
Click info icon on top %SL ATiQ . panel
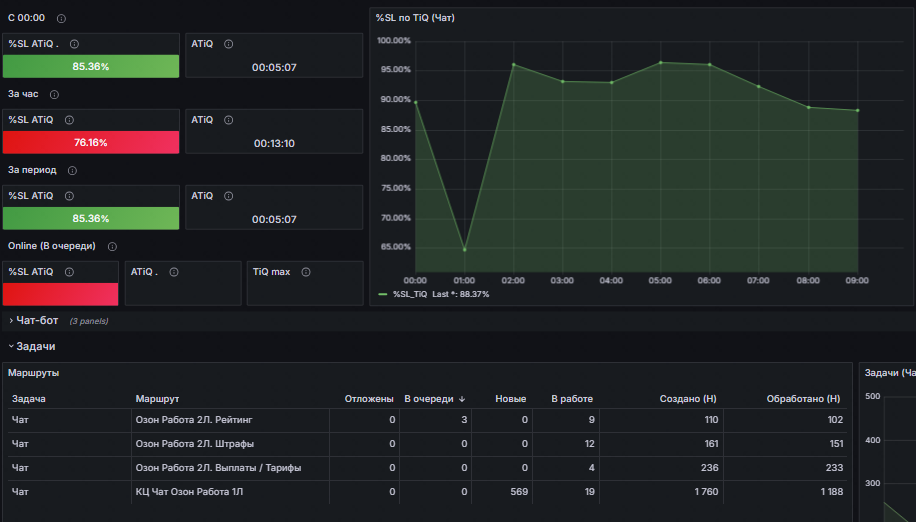pyautogui.click(x=74, y=44)
